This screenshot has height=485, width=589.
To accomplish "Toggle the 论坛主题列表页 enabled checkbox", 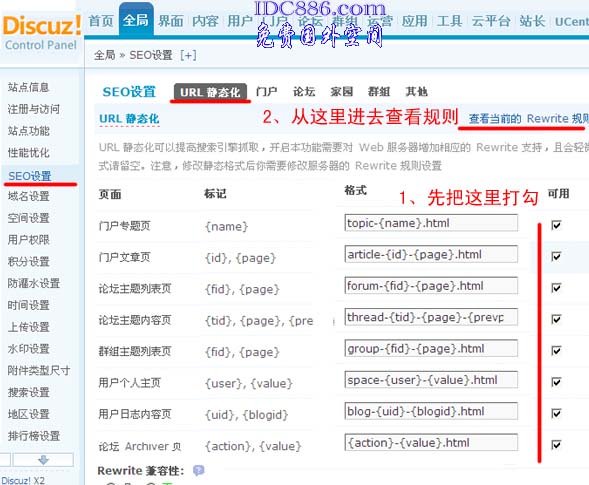I will [x=556, y=288].
